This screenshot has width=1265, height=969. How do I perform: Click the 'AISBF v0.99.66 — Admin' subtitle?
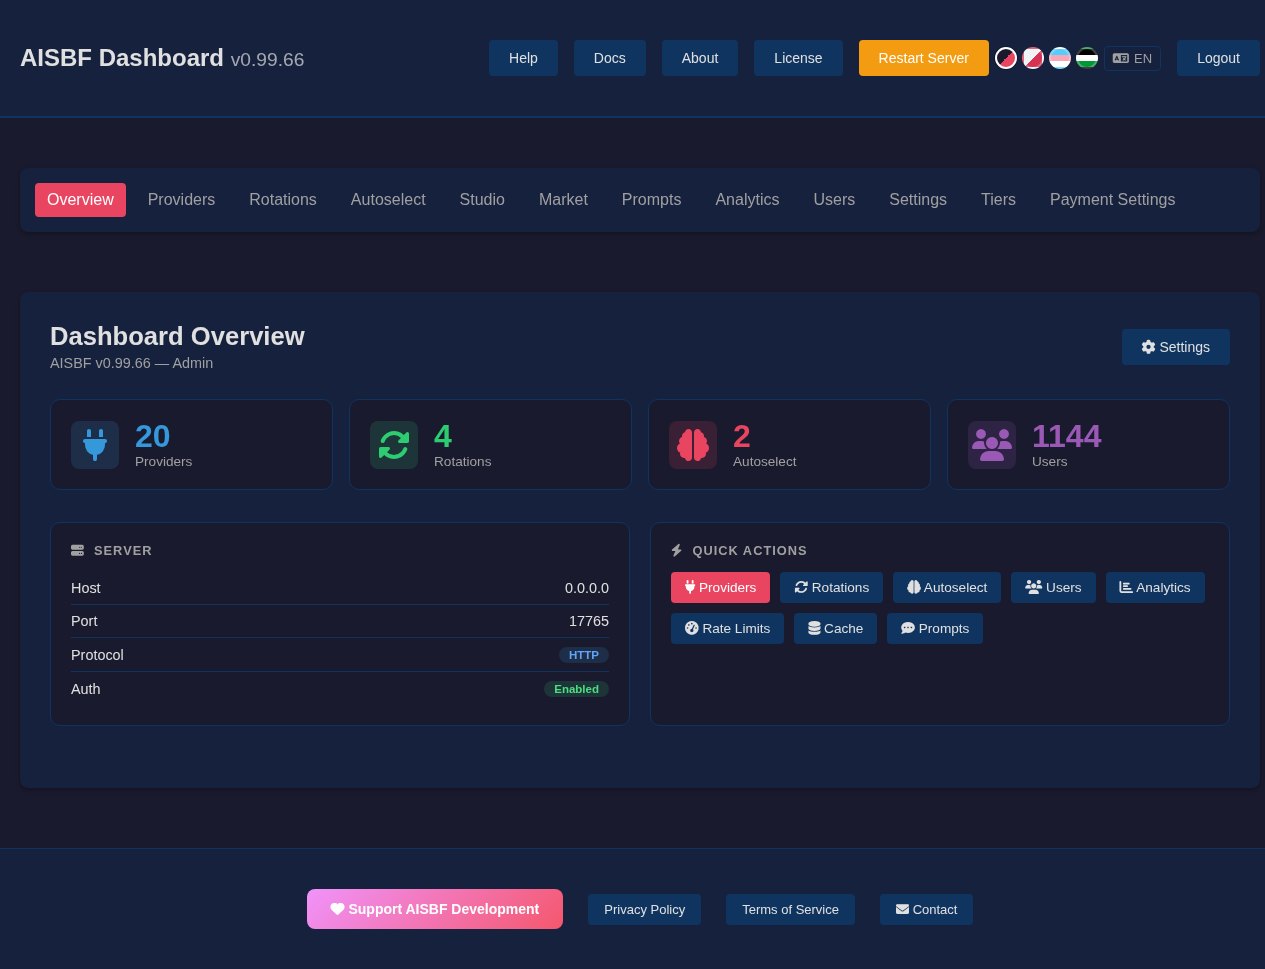click(x=131, y=363)
